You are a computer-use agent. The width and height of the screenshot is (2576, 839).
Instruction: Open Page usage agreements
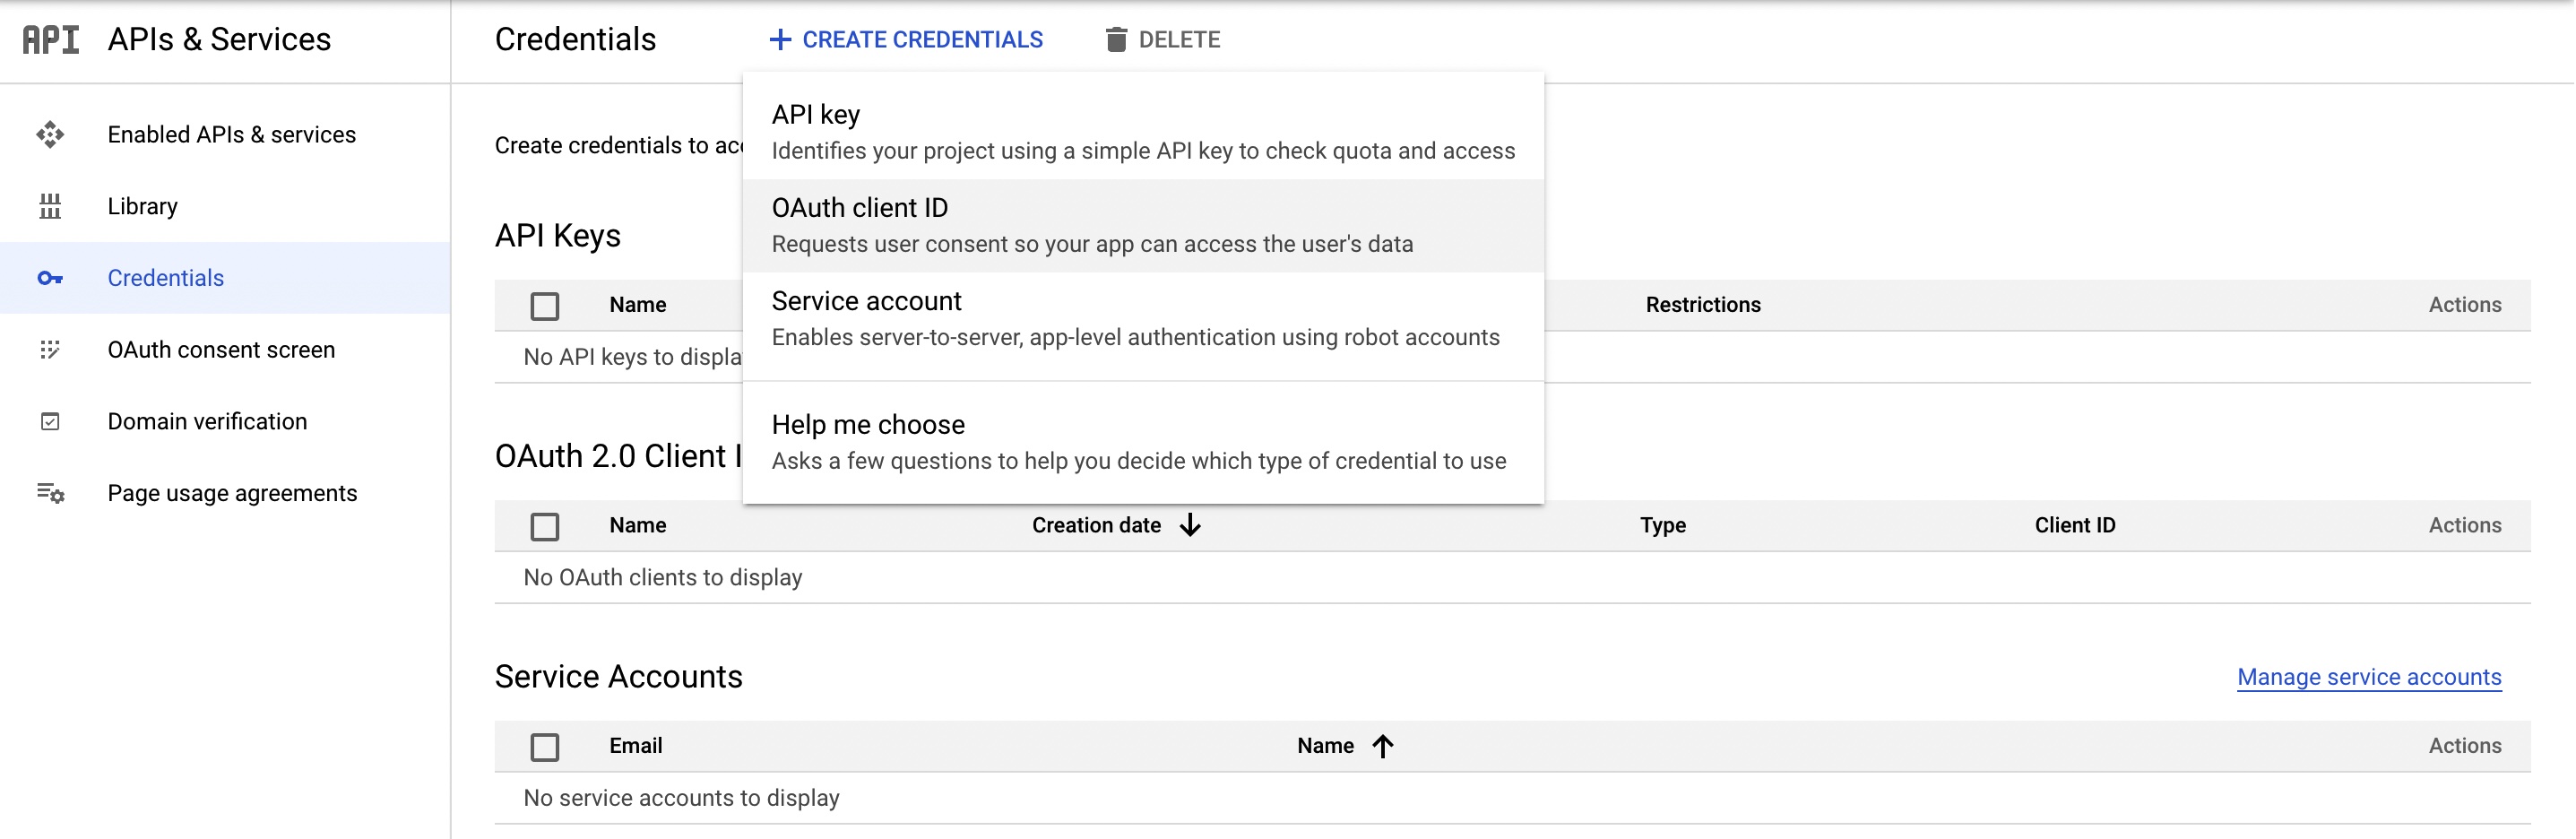point(225,493)
